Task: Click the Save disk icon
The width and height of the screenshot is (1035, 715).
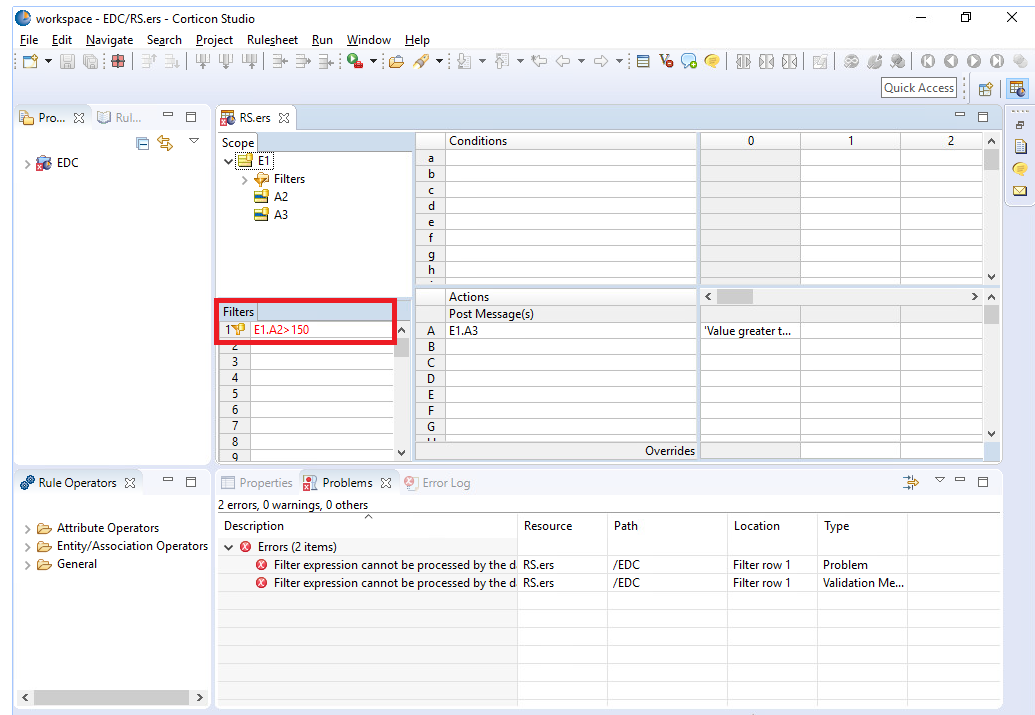Action: click(x=67, y=61)
